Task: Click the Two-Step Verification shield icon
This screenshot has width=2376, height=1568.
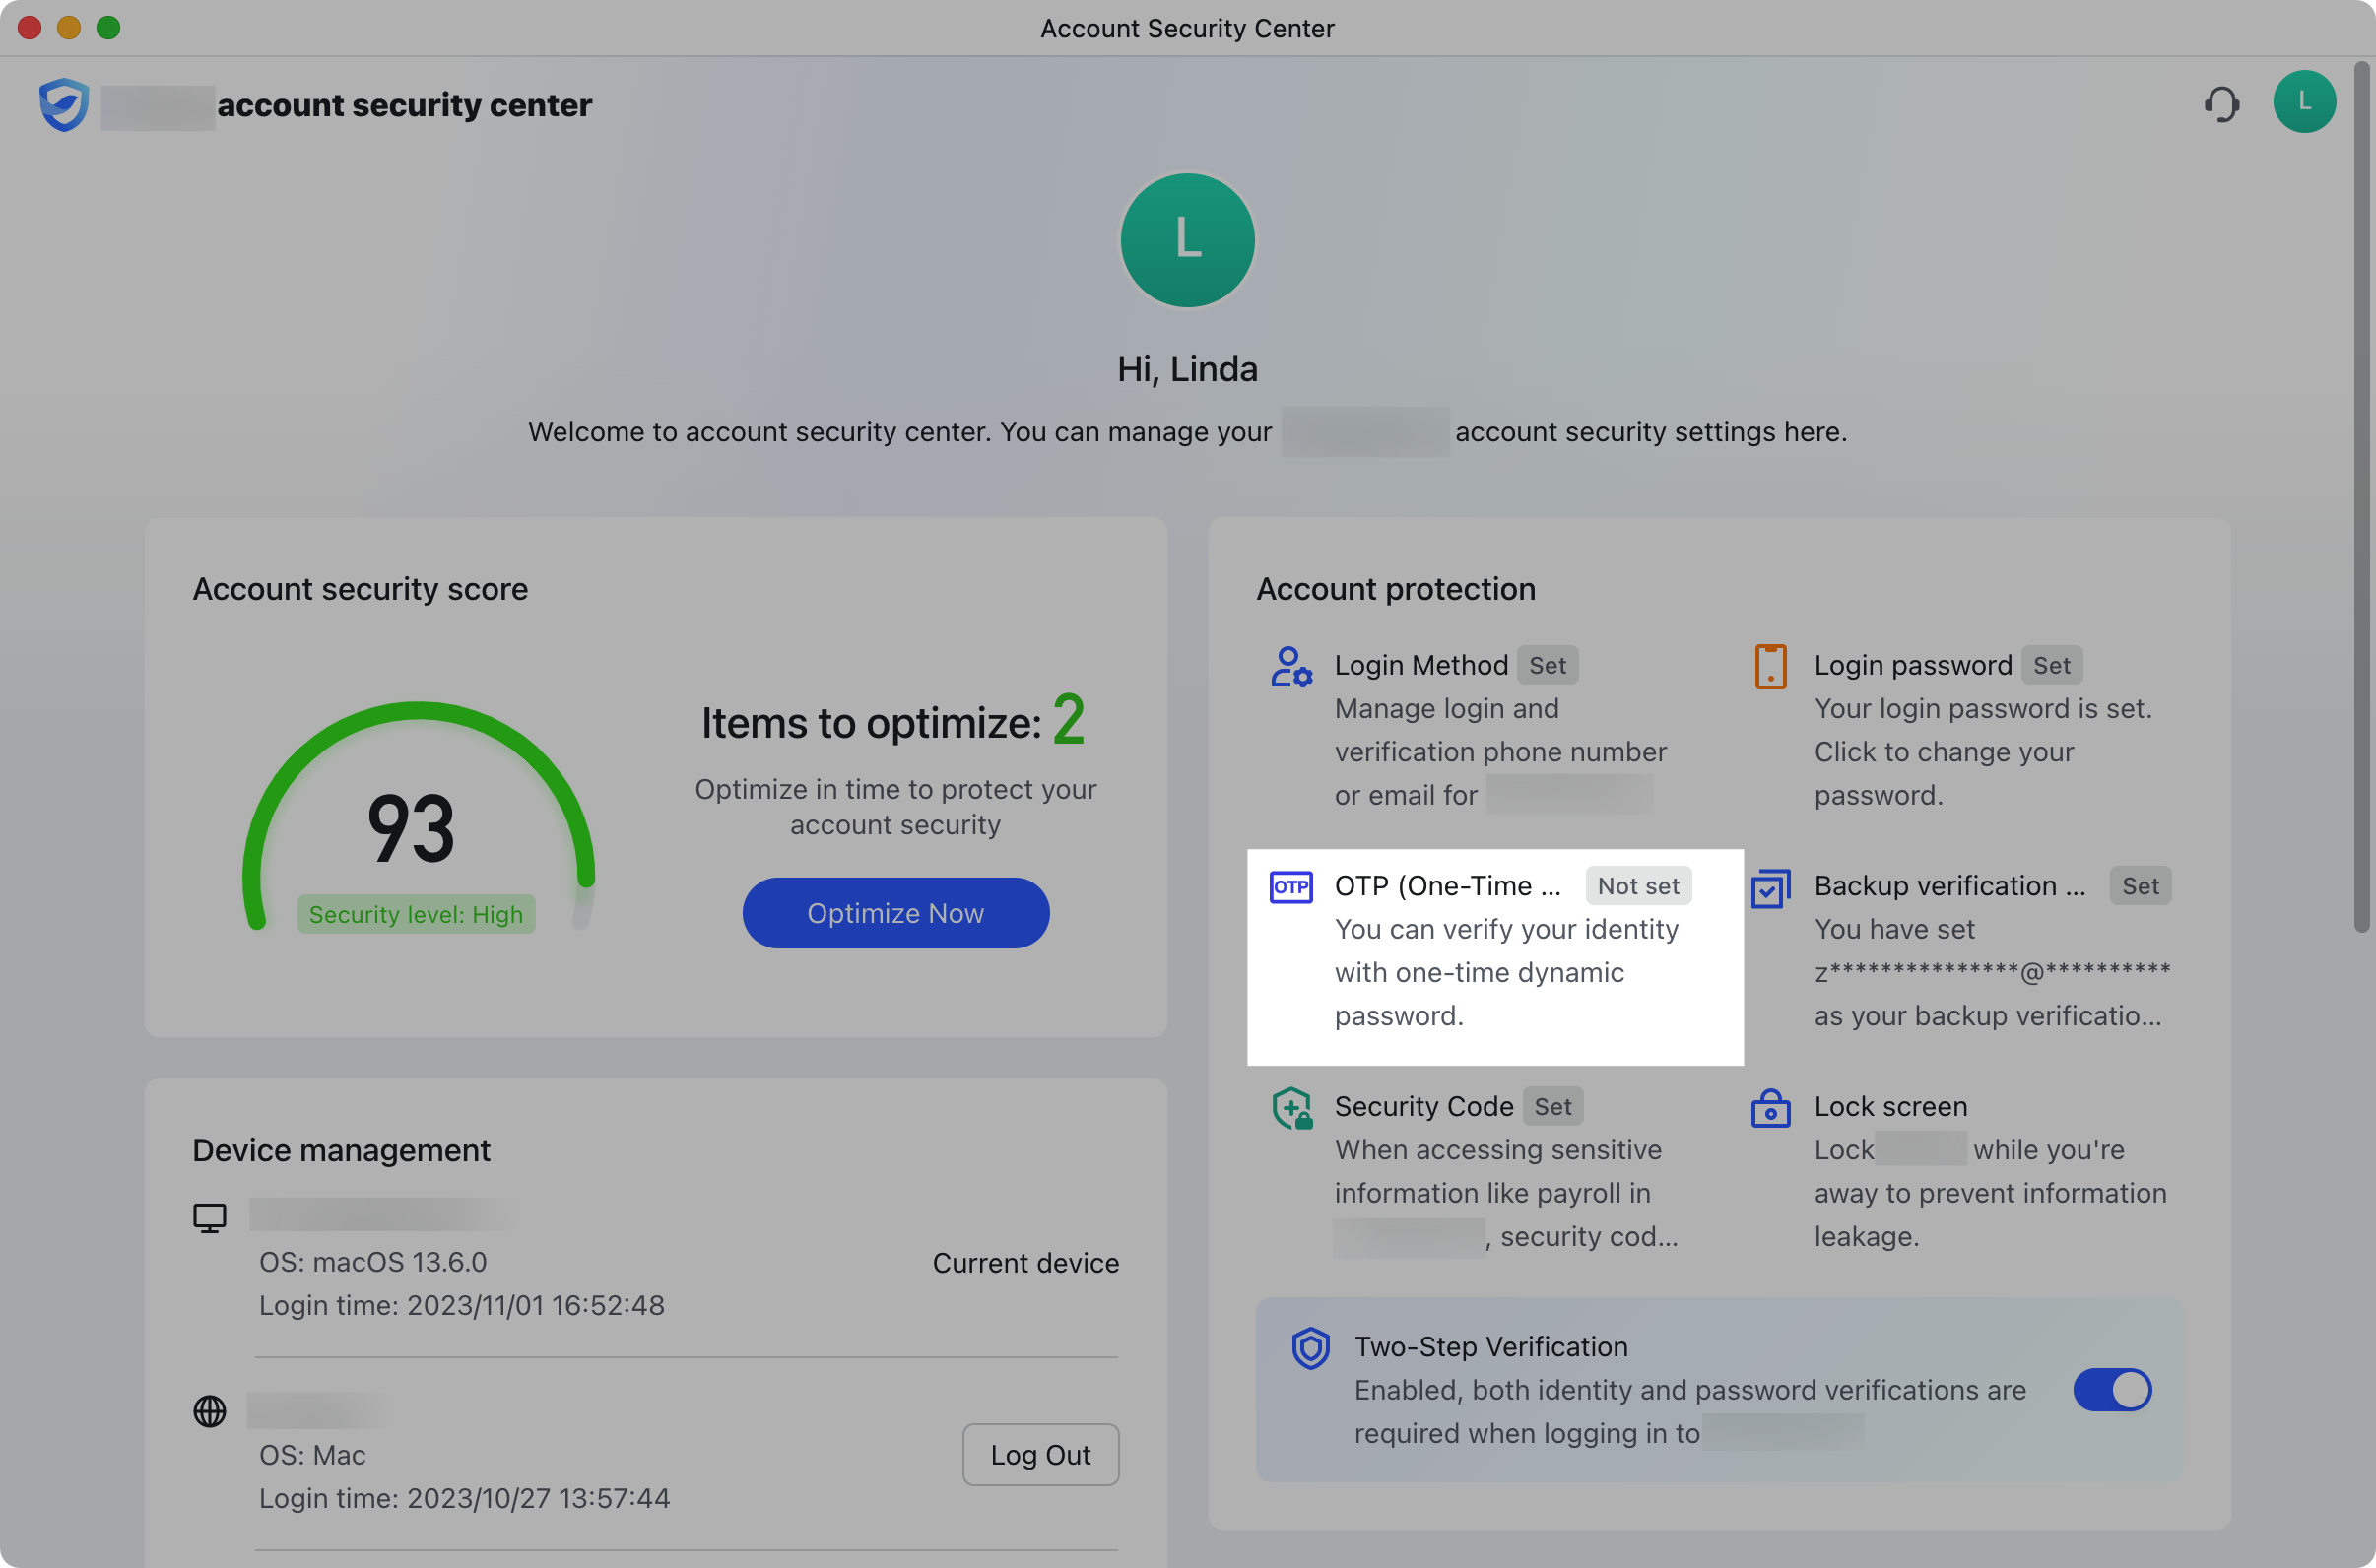Action: (x=1312, y=1348)
